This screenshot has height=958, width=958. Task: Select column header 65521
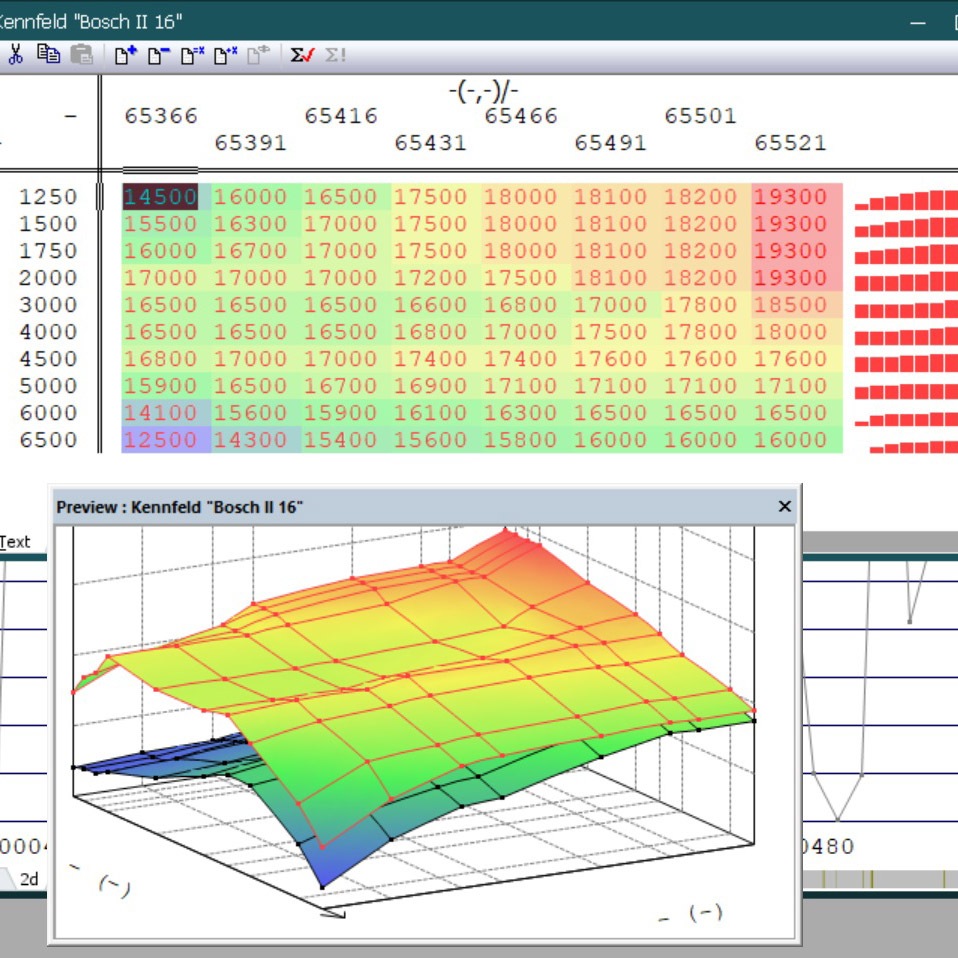point(791,142)
